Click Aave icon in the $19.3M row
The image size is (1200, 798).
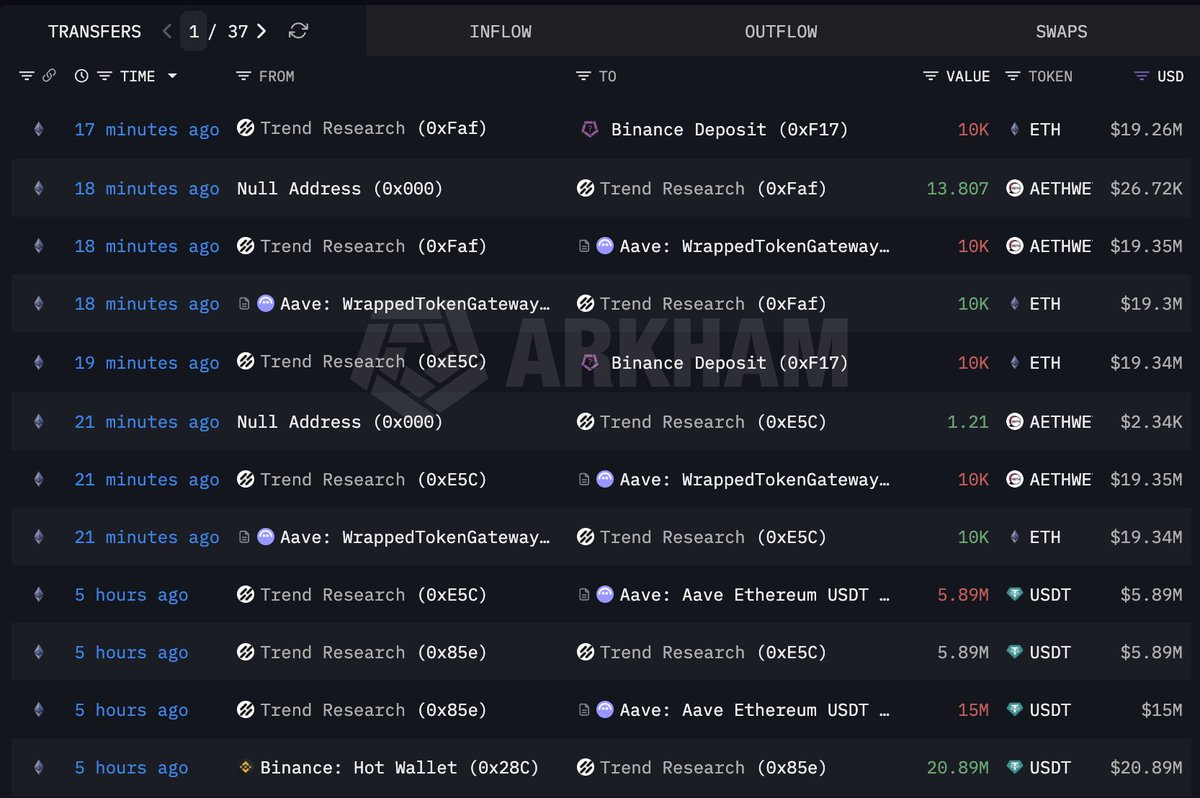pyautogui.click(x=265, y=304)
